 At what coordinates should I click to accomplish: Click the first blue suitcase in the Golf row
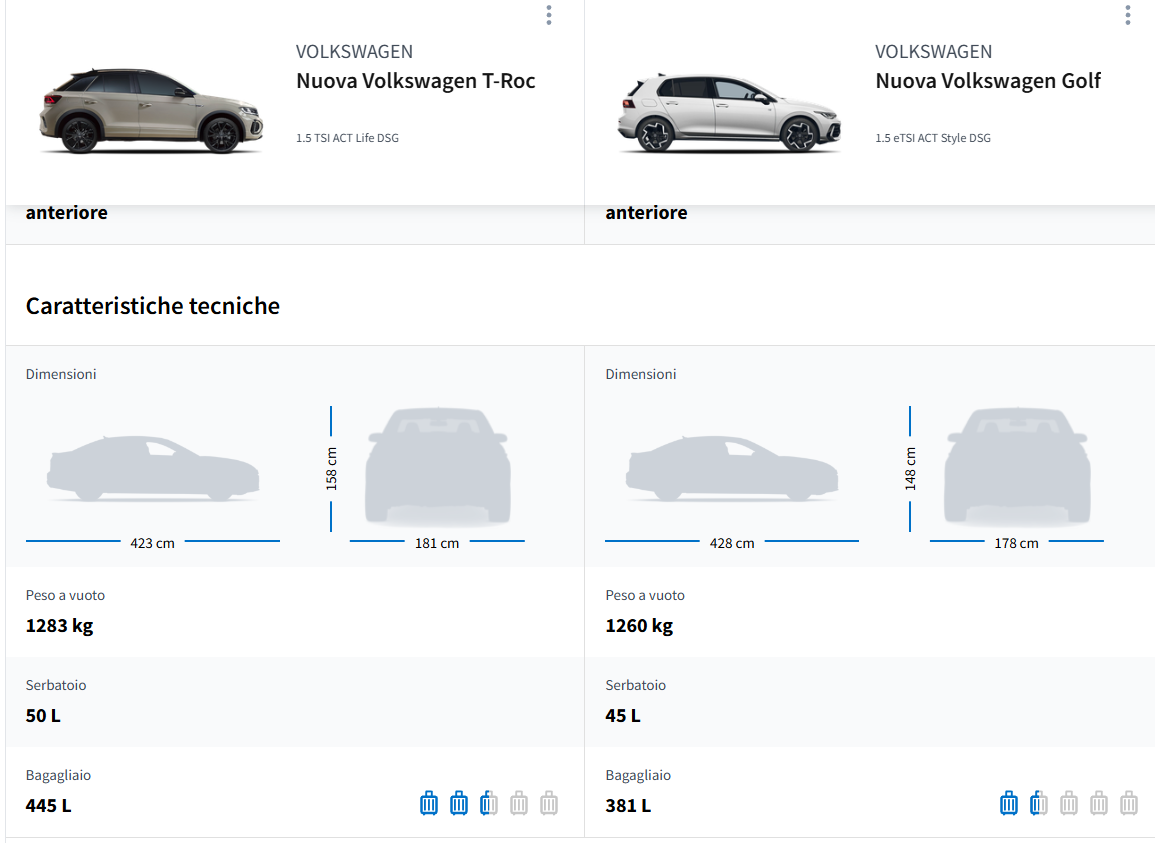tap(1009, 803)
